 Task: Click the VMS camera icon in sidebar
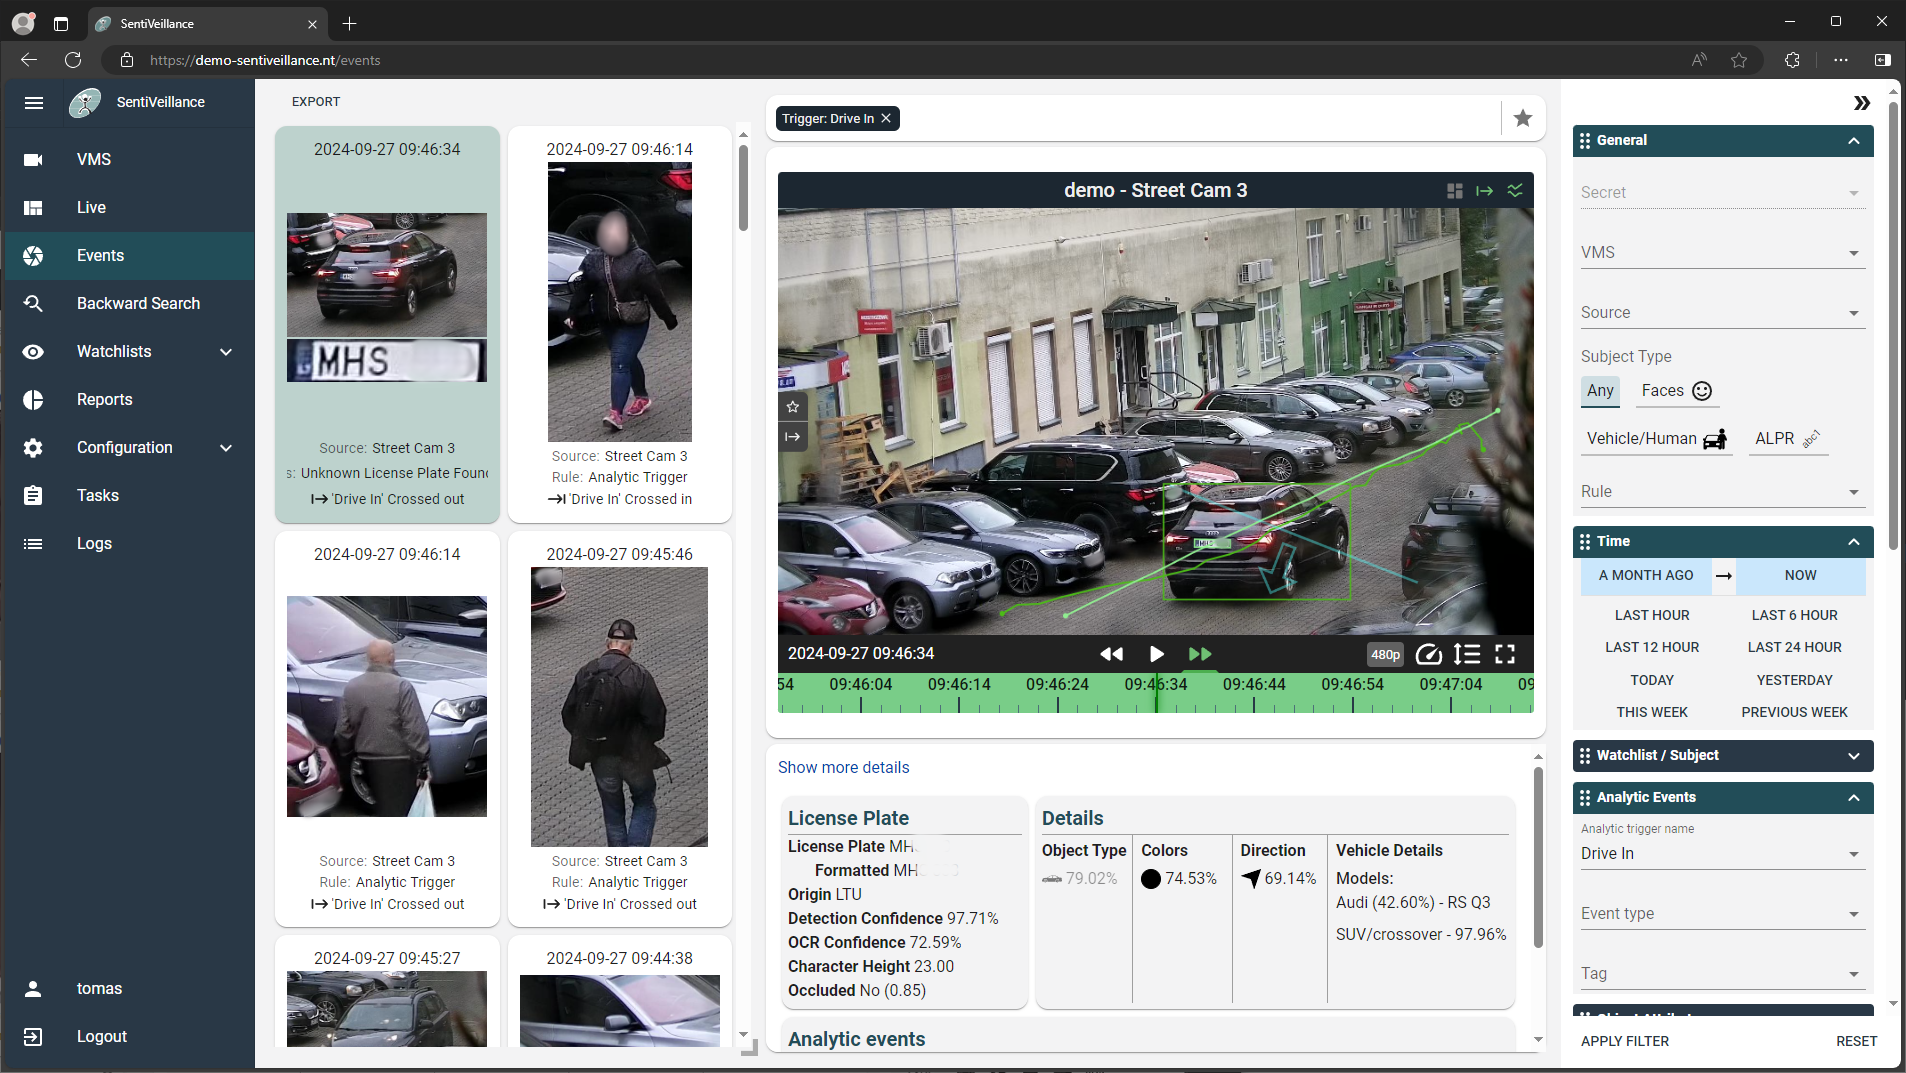pyautogui.click(x=33, y=159)
